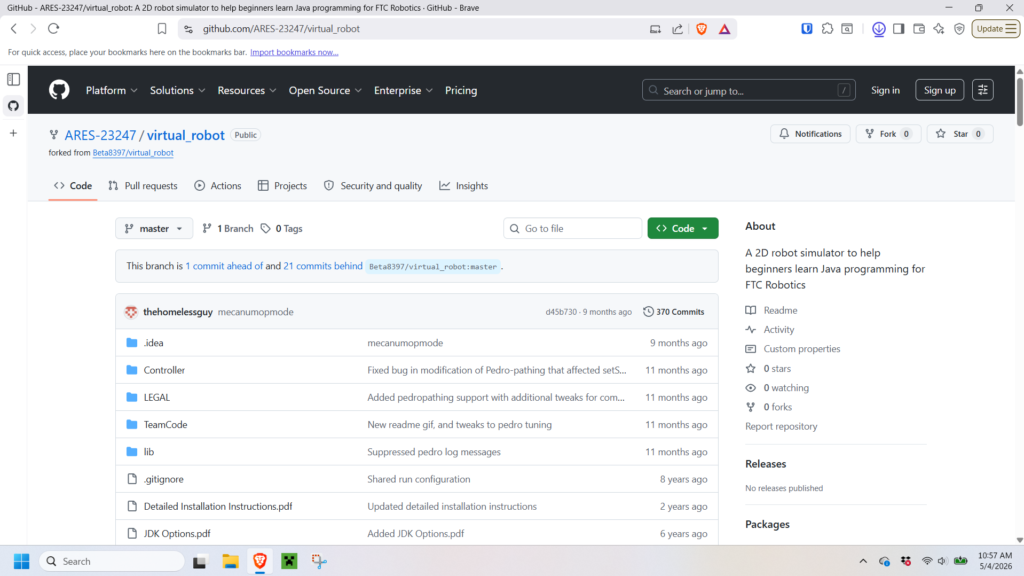Expand the Platform navigation menu
The width and height of the screenshot is (1024, 576).
pyautogui.click(x=112, y=90)
